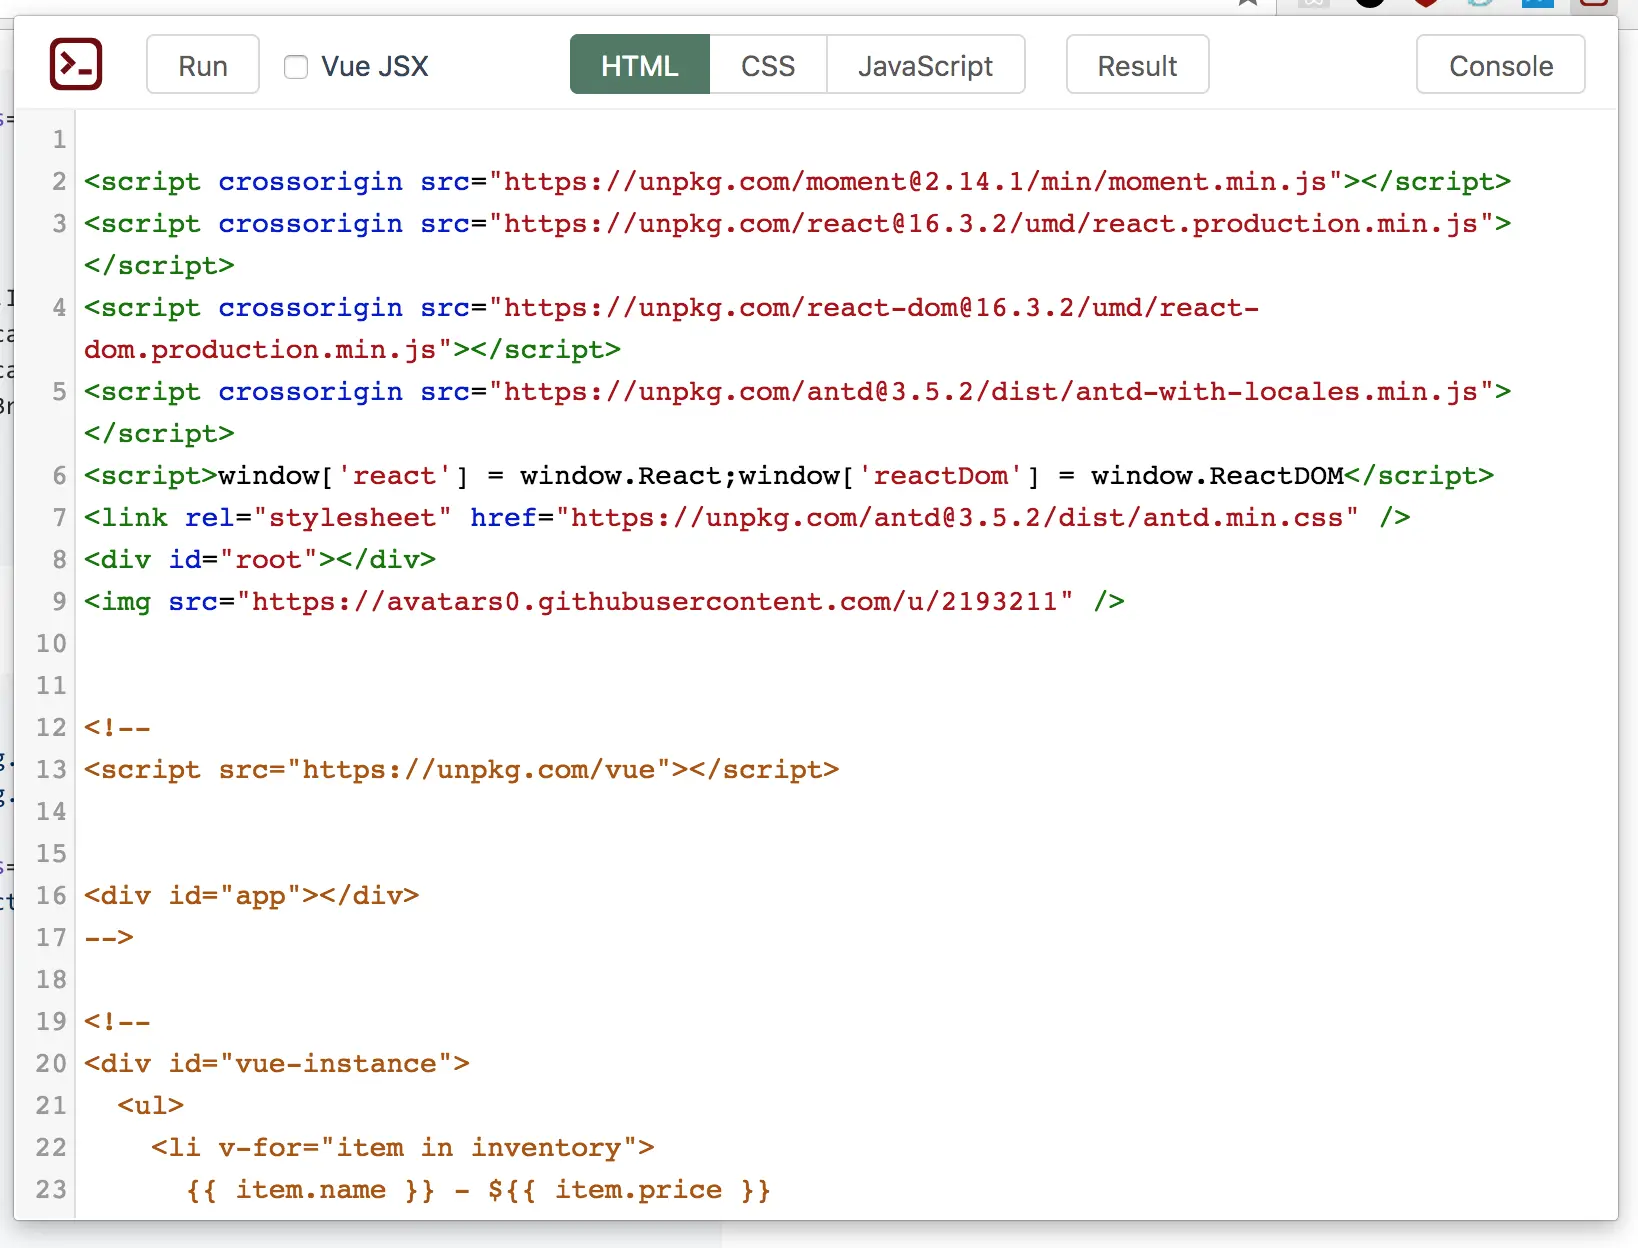The height and width of the screenshot is (1248, 1638).
Task: Enable the Vue JSX checkbox
Action: pyautogui.click(x=296, y=67)
